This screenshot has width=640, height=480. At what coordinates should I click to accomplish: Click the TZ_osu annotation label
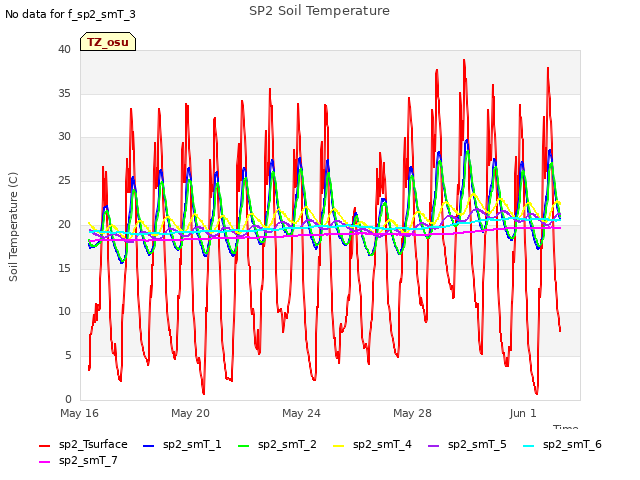coord(108,42)
